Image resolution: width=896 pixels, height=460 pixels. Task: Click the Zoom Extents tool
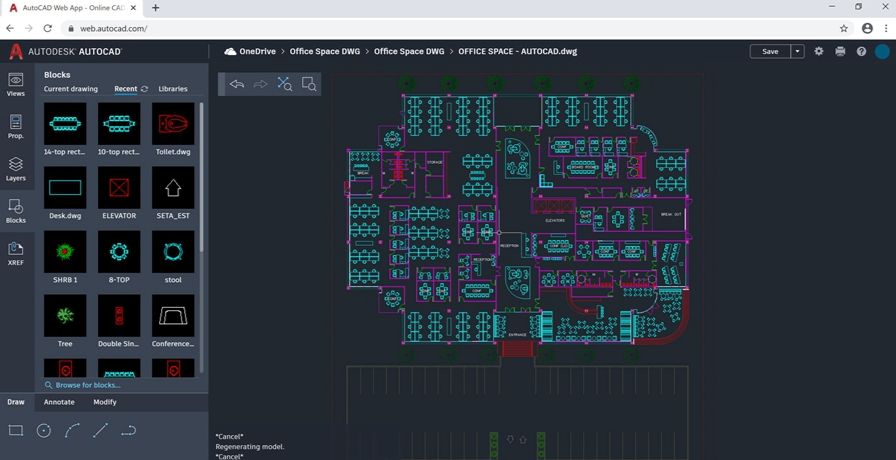pos(285,85)
